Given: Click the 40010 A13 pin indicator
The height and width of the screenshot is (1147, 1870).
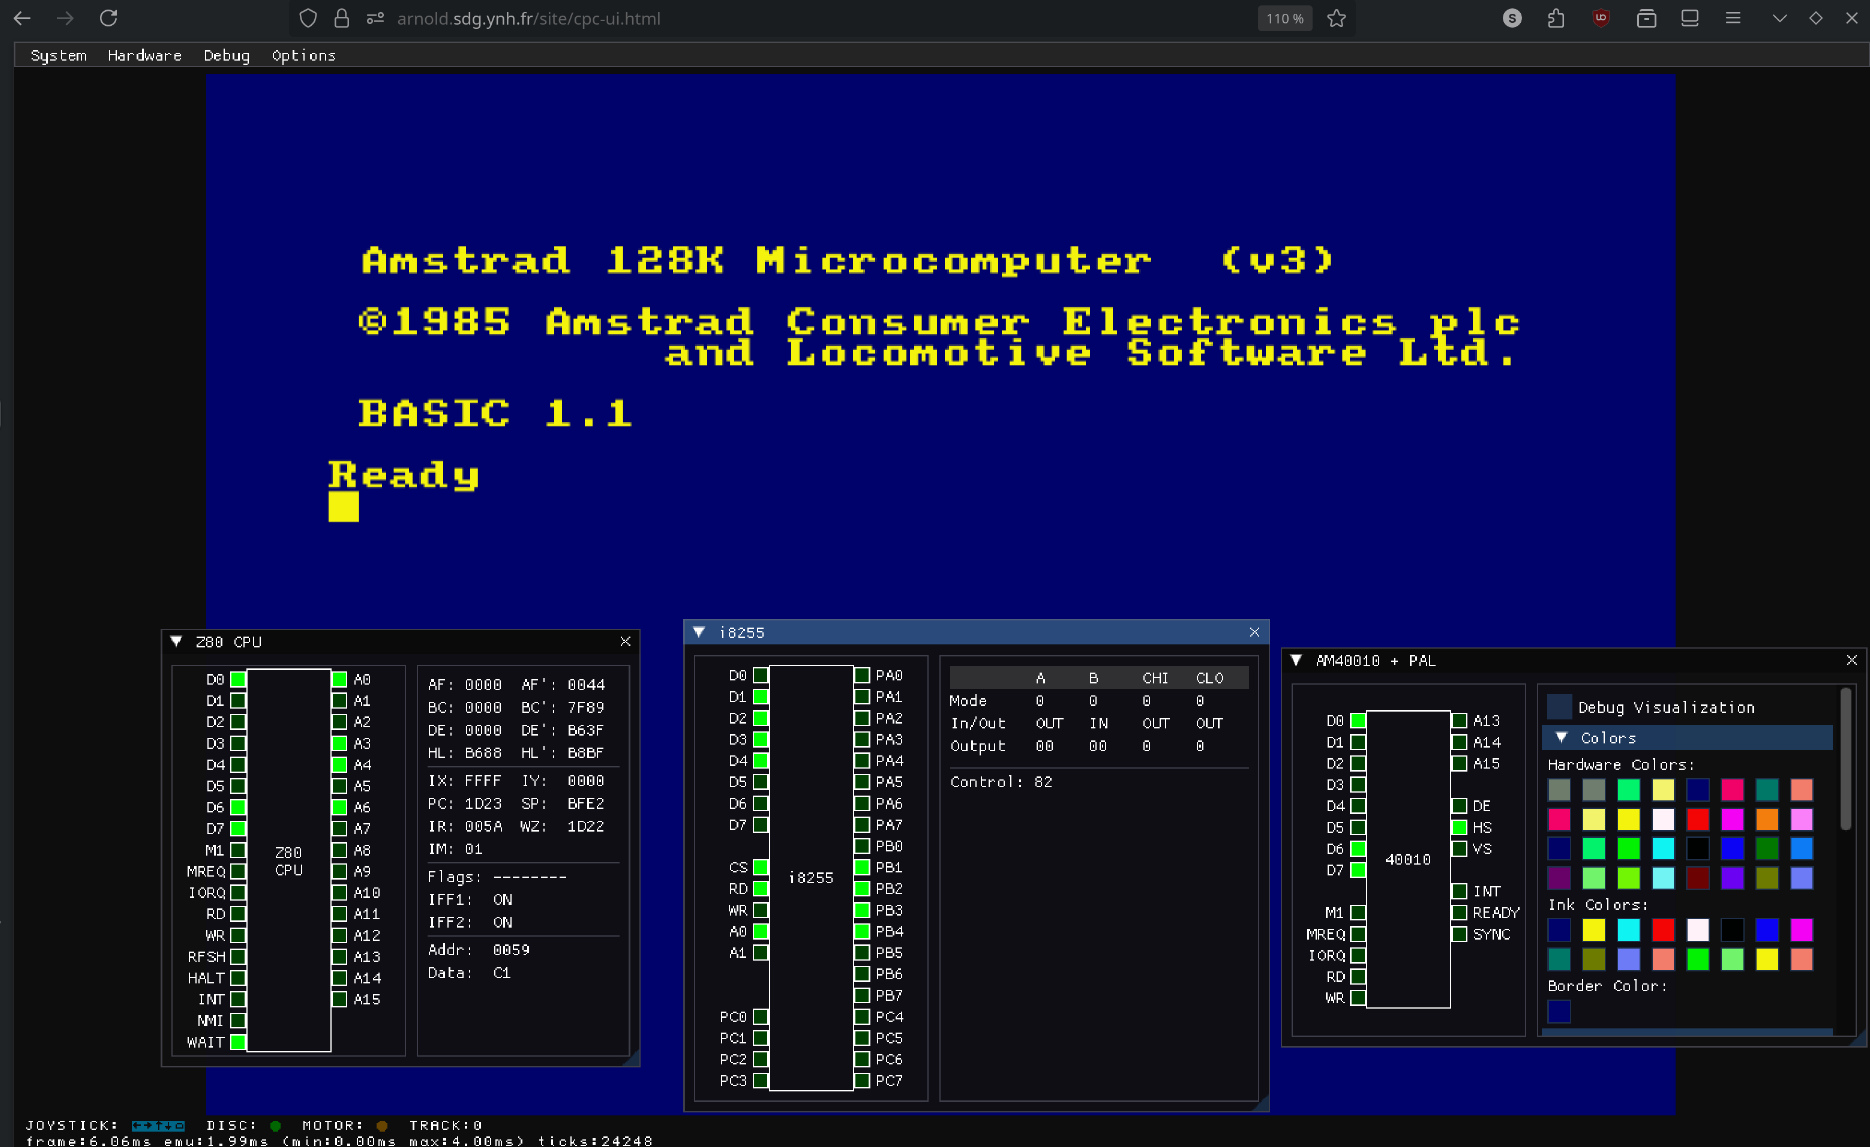Looking at the screenshot, I should (1460, 720).
